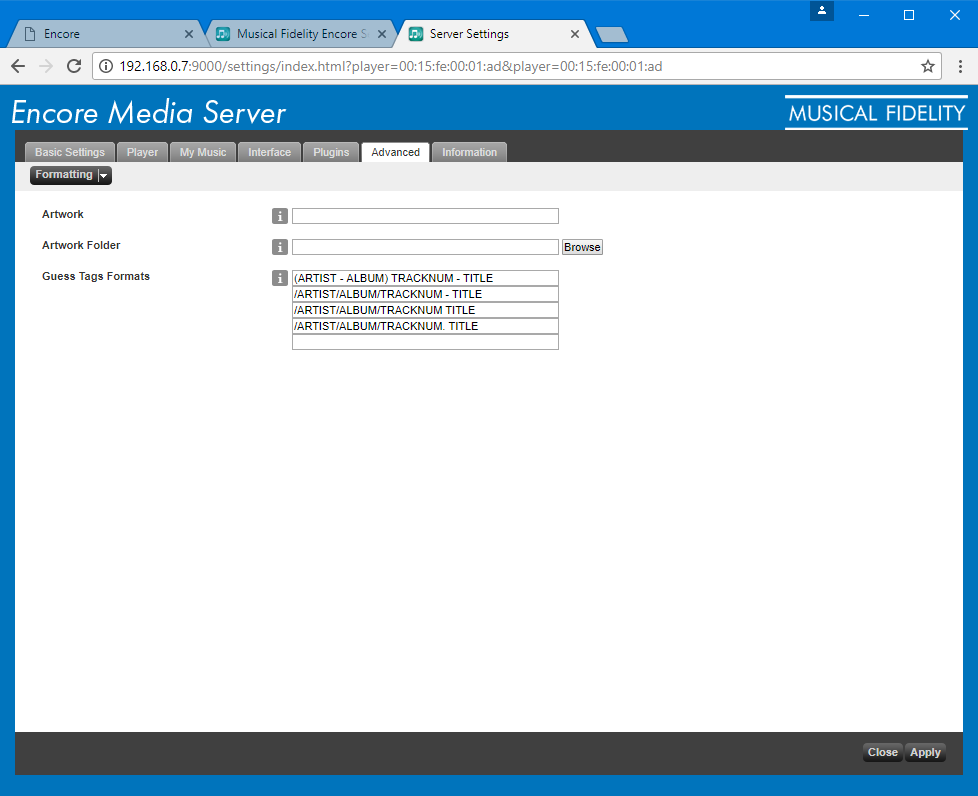Switch to the Player tab
The image size is (978, 796).
pos(142,152)
